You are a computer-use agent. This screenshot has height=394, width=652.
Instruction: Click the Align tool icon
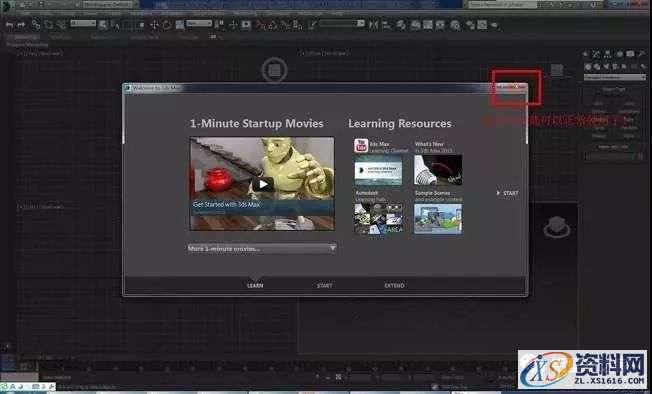click(x=386, y=25)
